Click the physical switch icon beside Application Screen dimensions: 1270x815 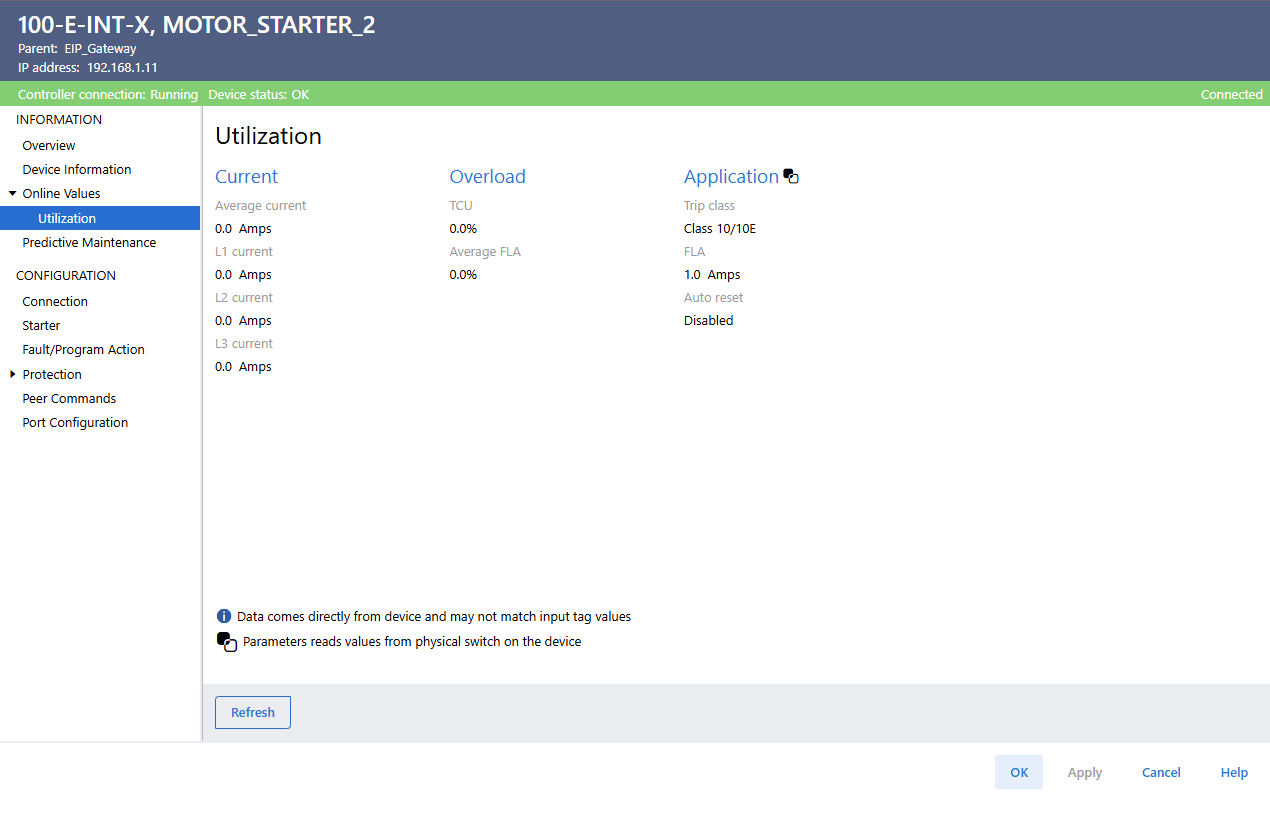791,176
